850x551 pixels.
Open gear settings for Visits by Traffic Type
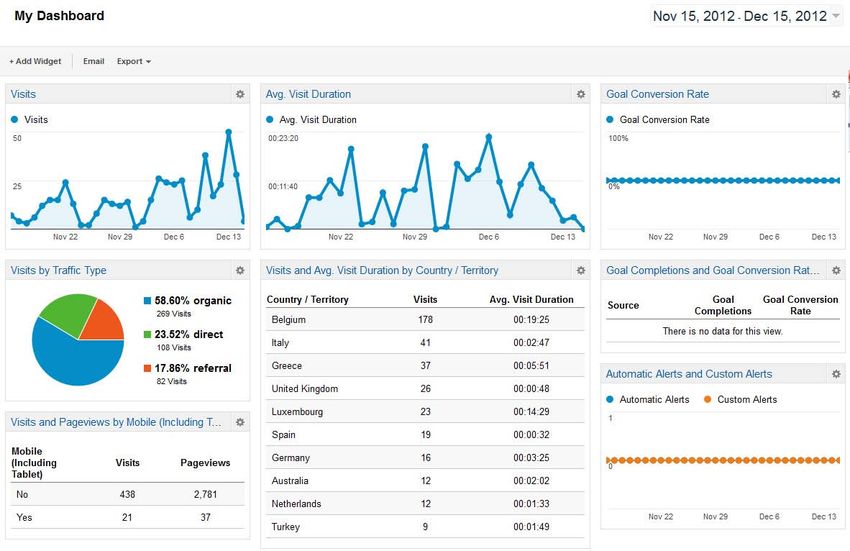pos(240,270)
